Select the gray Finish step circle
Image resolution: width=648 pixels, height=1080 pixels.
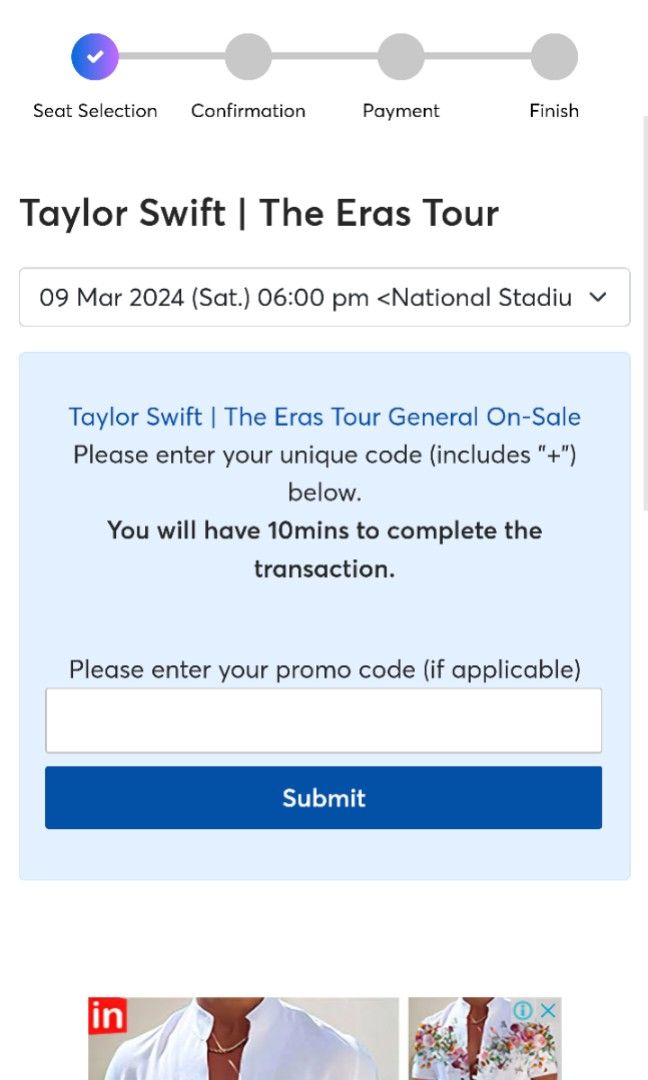pos(554,56)
